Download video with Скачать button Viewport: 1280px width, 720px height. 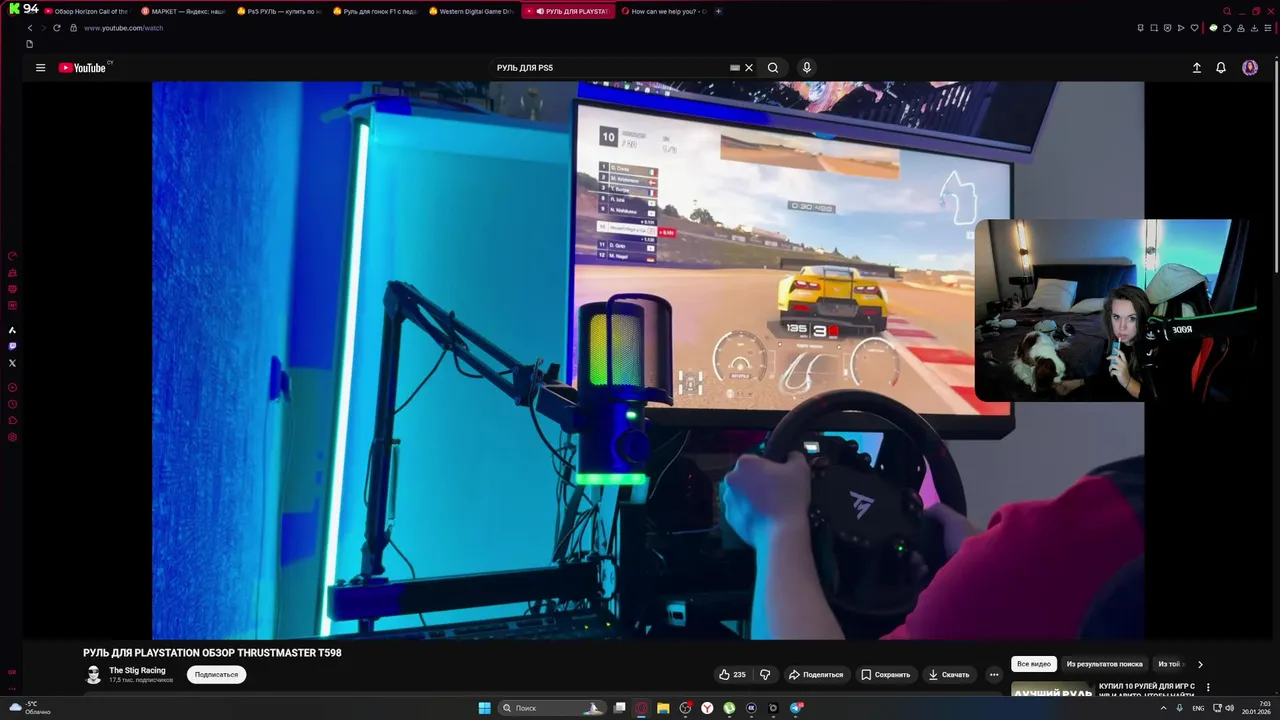click(x=949, y=675)
